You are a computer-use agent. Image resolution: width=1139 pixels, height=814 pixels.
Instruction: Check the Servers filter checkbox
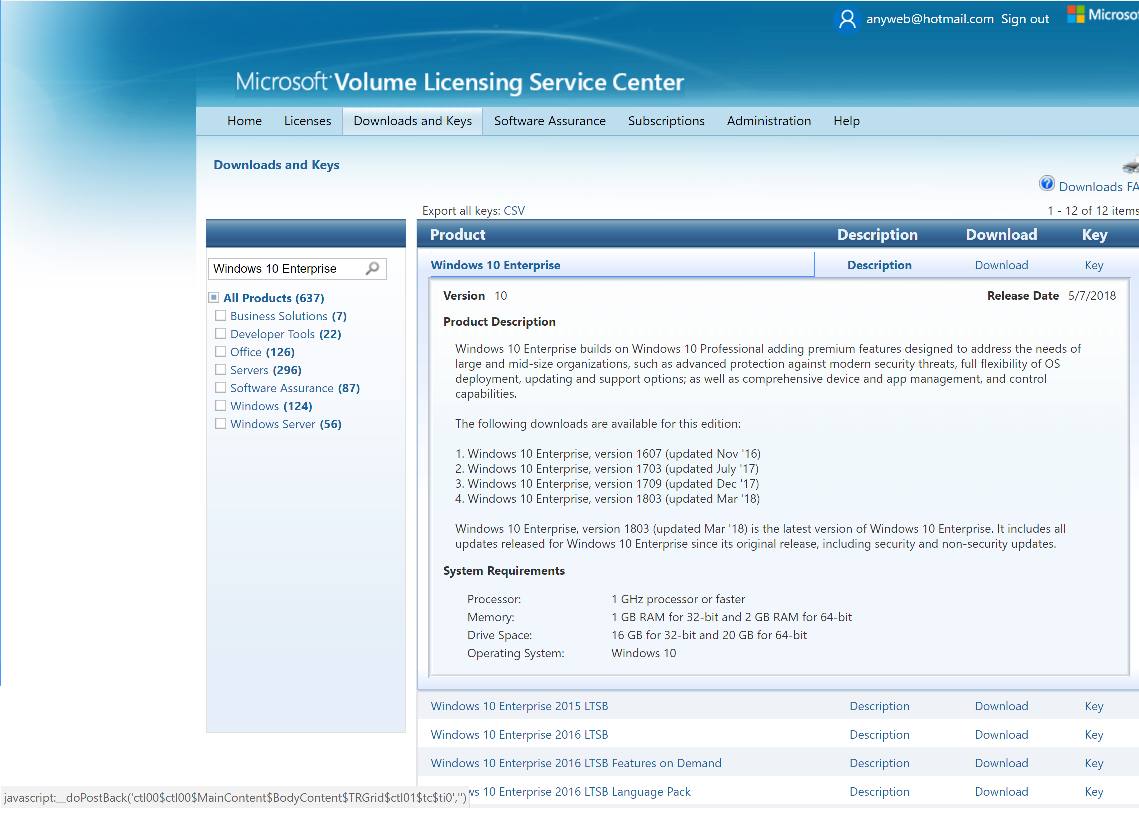[x=220, y=370]
